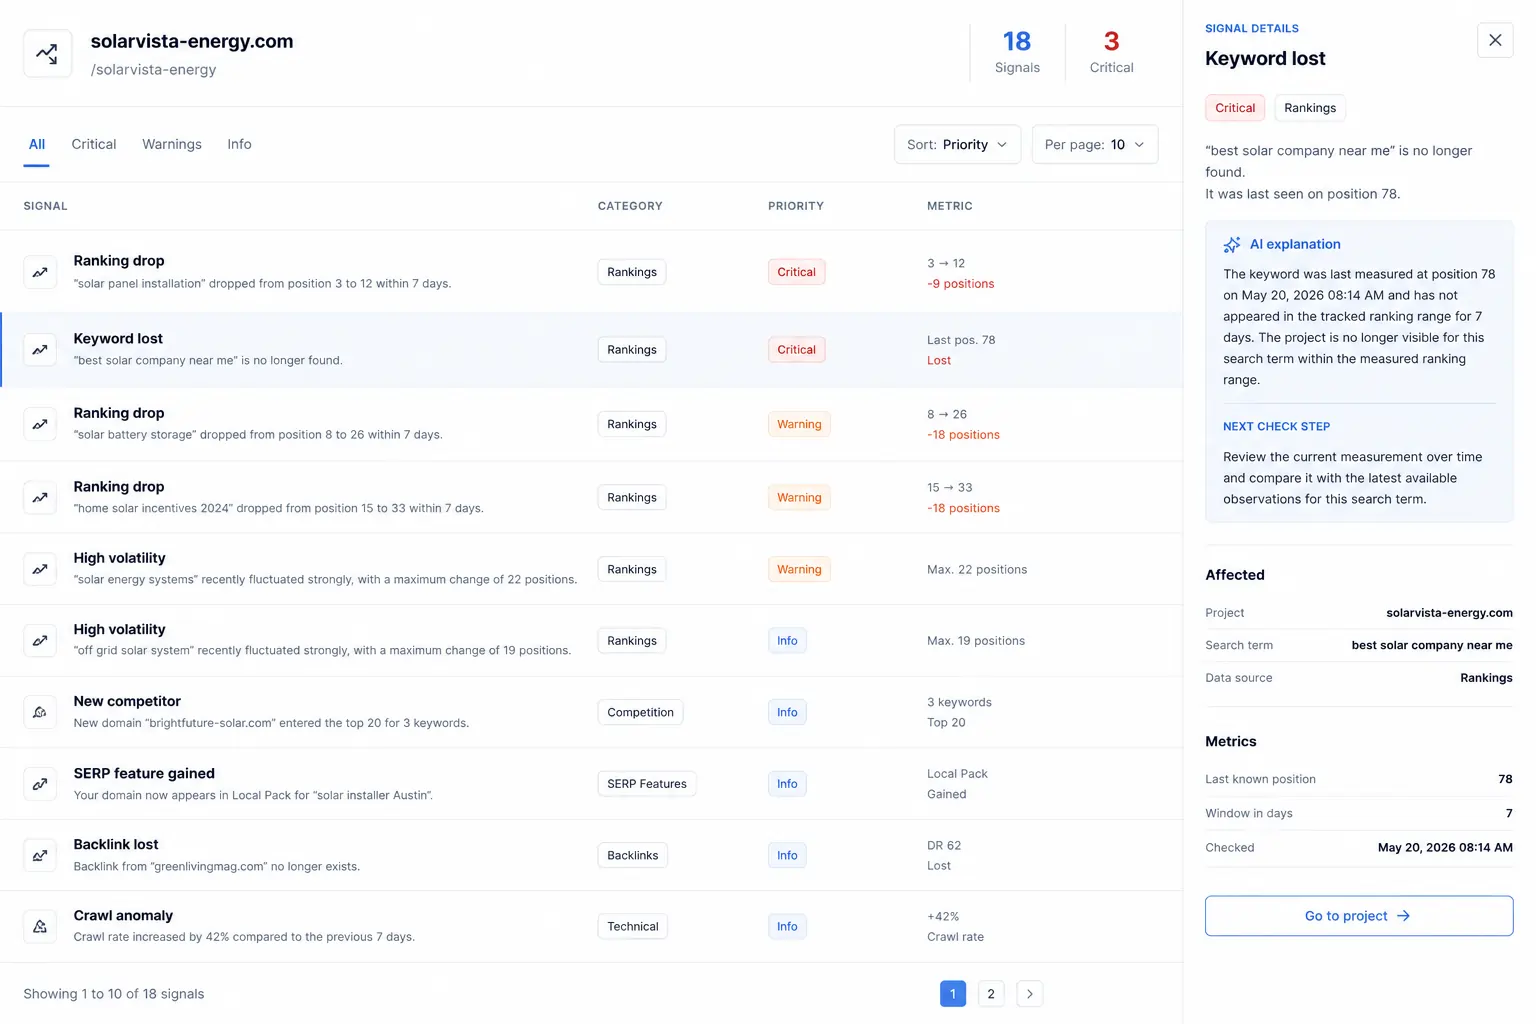The image size is (1536, 1024).
Task: Click the Info badge on the Crawl anomaly row
Action: tap(787, 926)
